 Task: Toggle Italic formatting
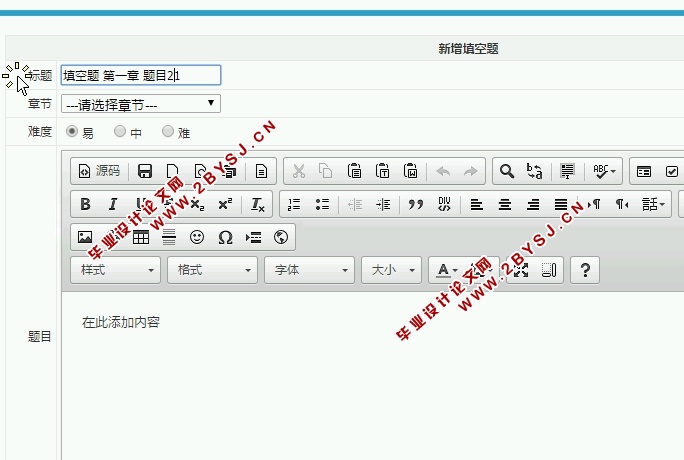pos(113,204)
